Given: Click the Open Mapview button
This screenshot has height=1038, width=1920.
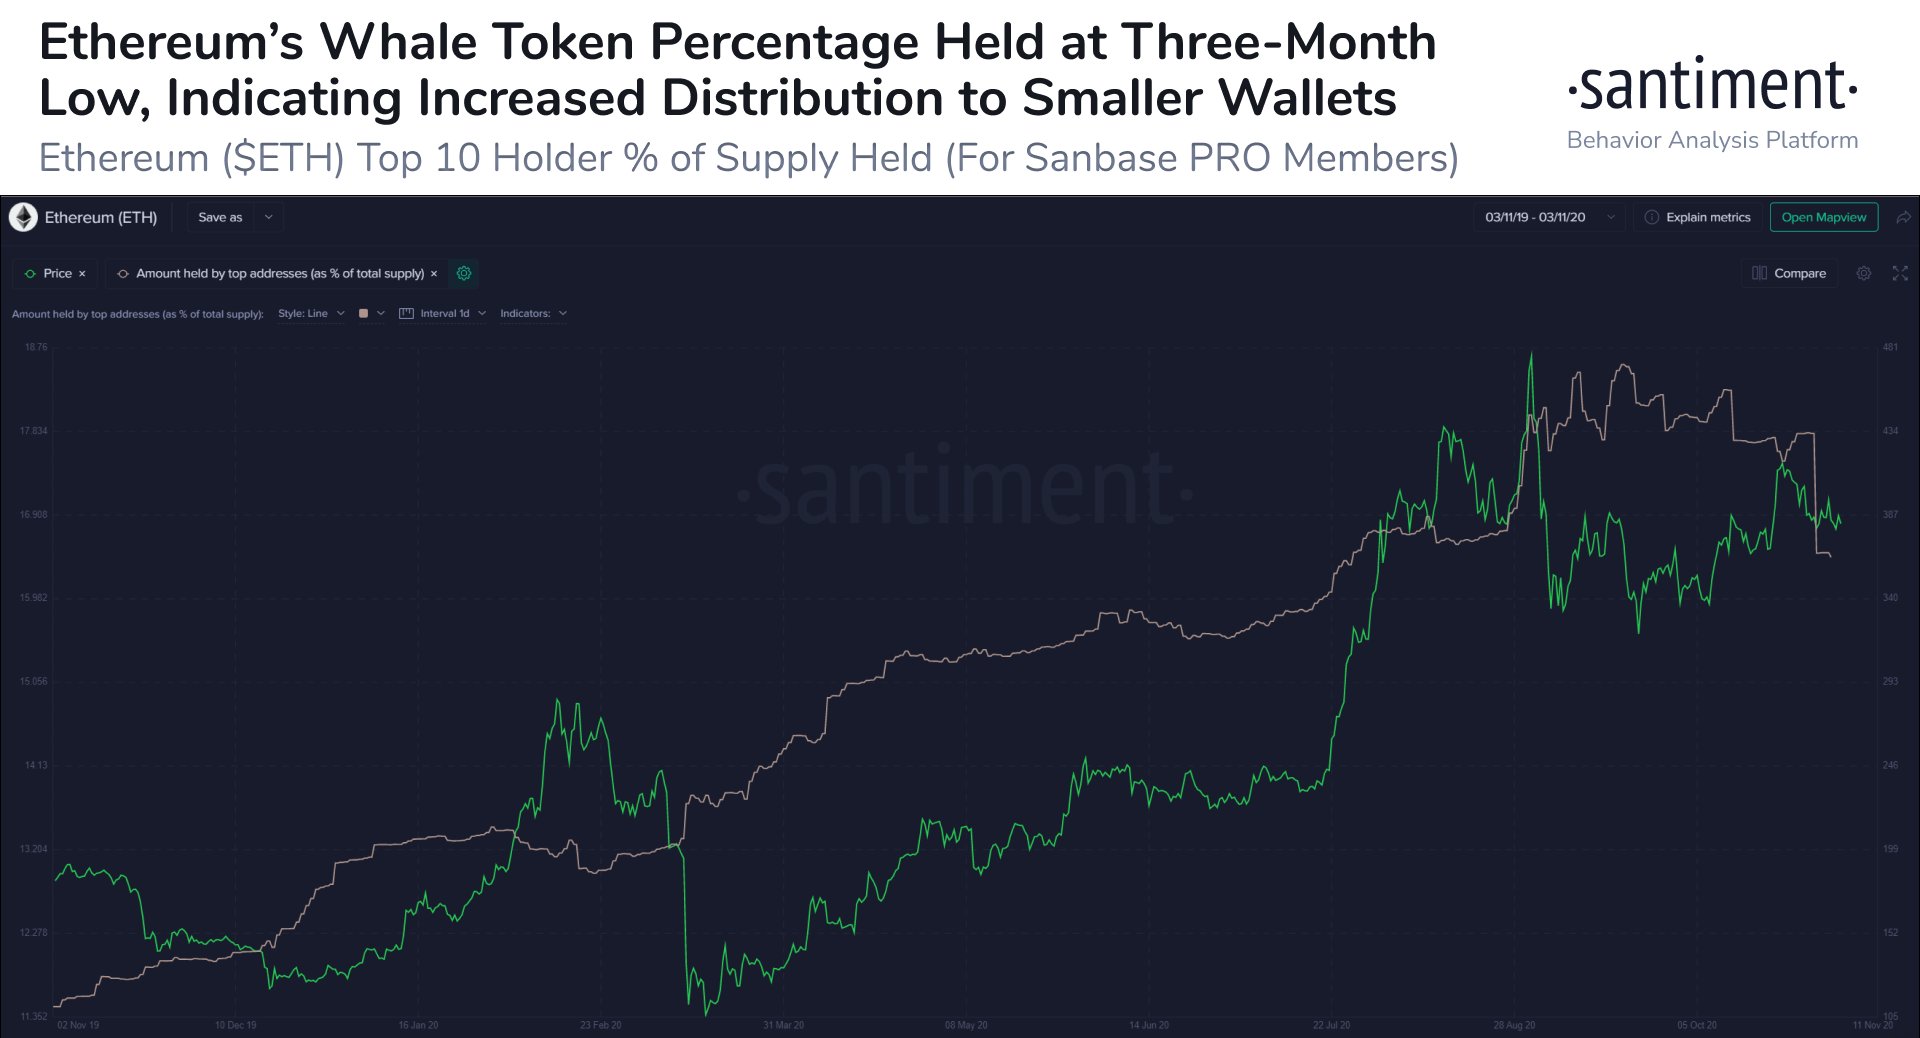Looking at the screenshot, I should tap(1823, 217).
